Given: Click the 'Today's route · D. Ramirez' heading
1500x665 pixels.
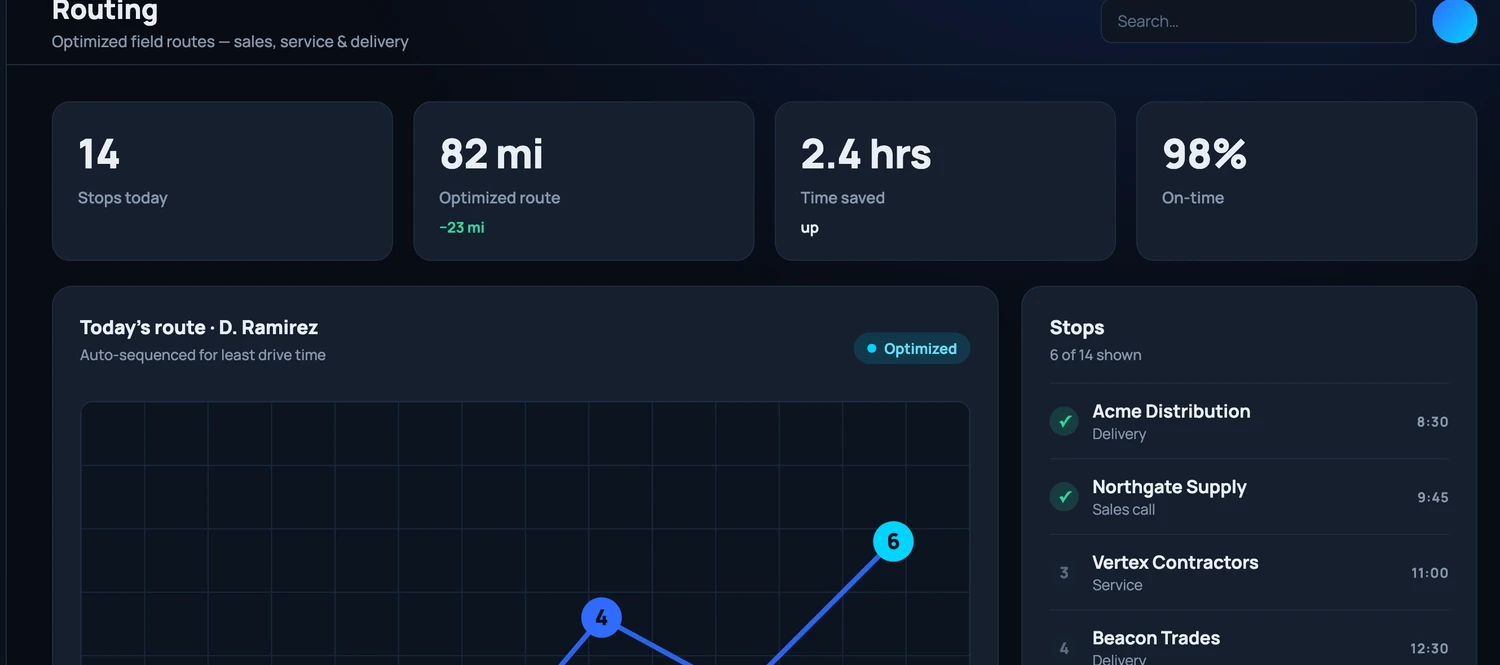Looking at the screenshot, I should pos(199,327).
